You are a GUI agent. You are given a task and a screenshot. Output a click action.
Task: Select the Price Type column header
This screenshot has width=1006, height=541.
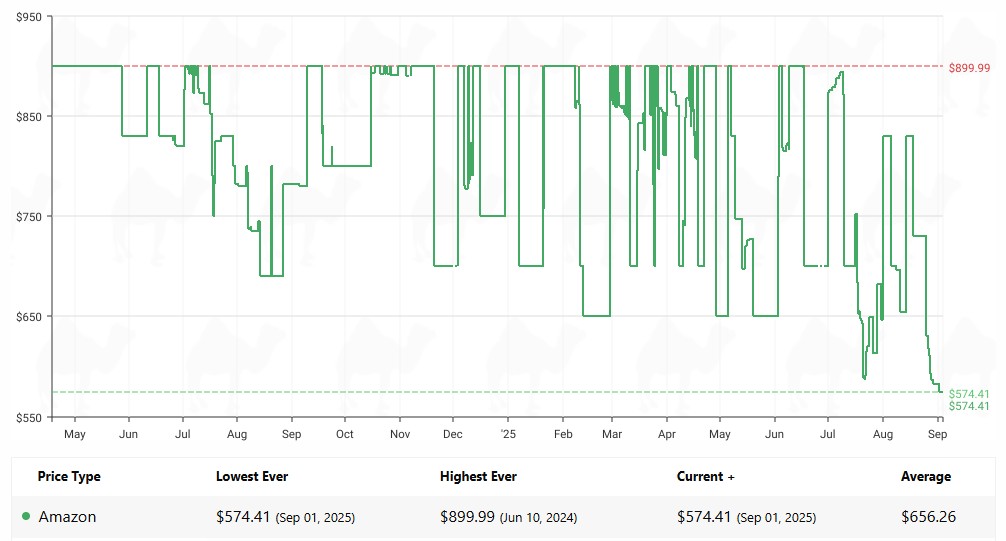coord(69,477)
